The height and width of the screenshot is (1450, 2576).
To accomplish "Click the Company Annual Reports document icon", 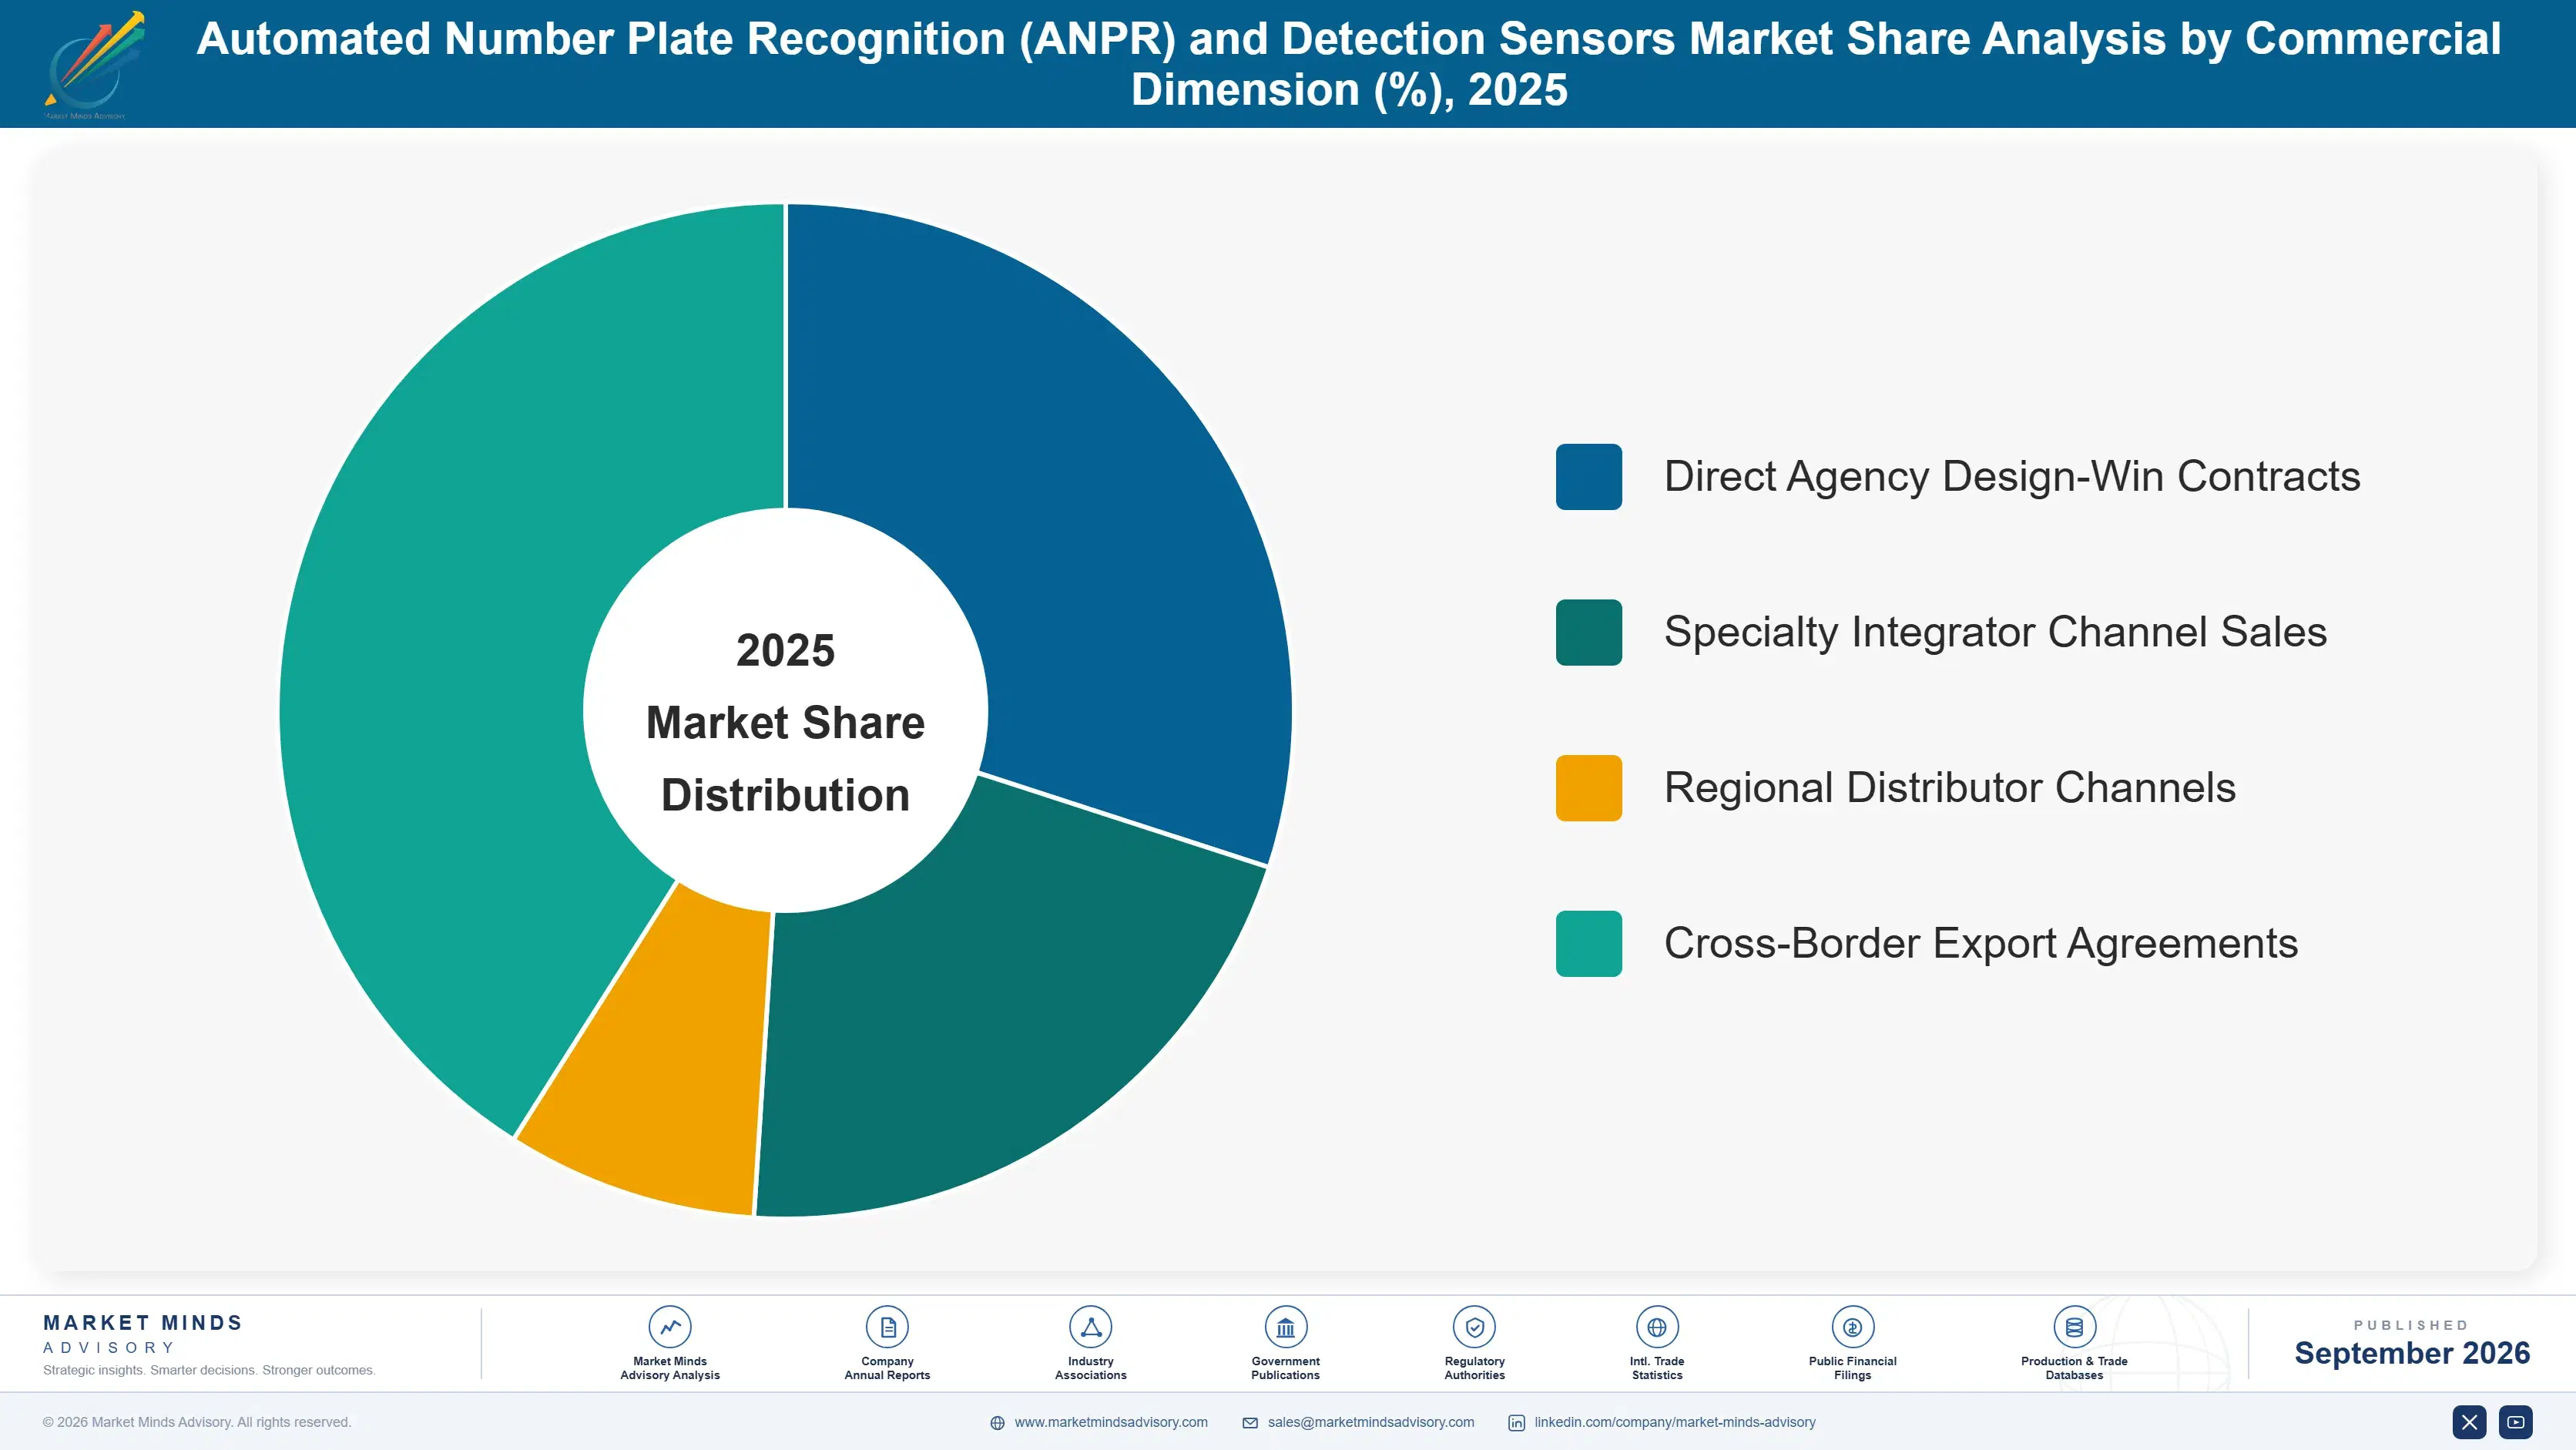I will [887, 1327].
